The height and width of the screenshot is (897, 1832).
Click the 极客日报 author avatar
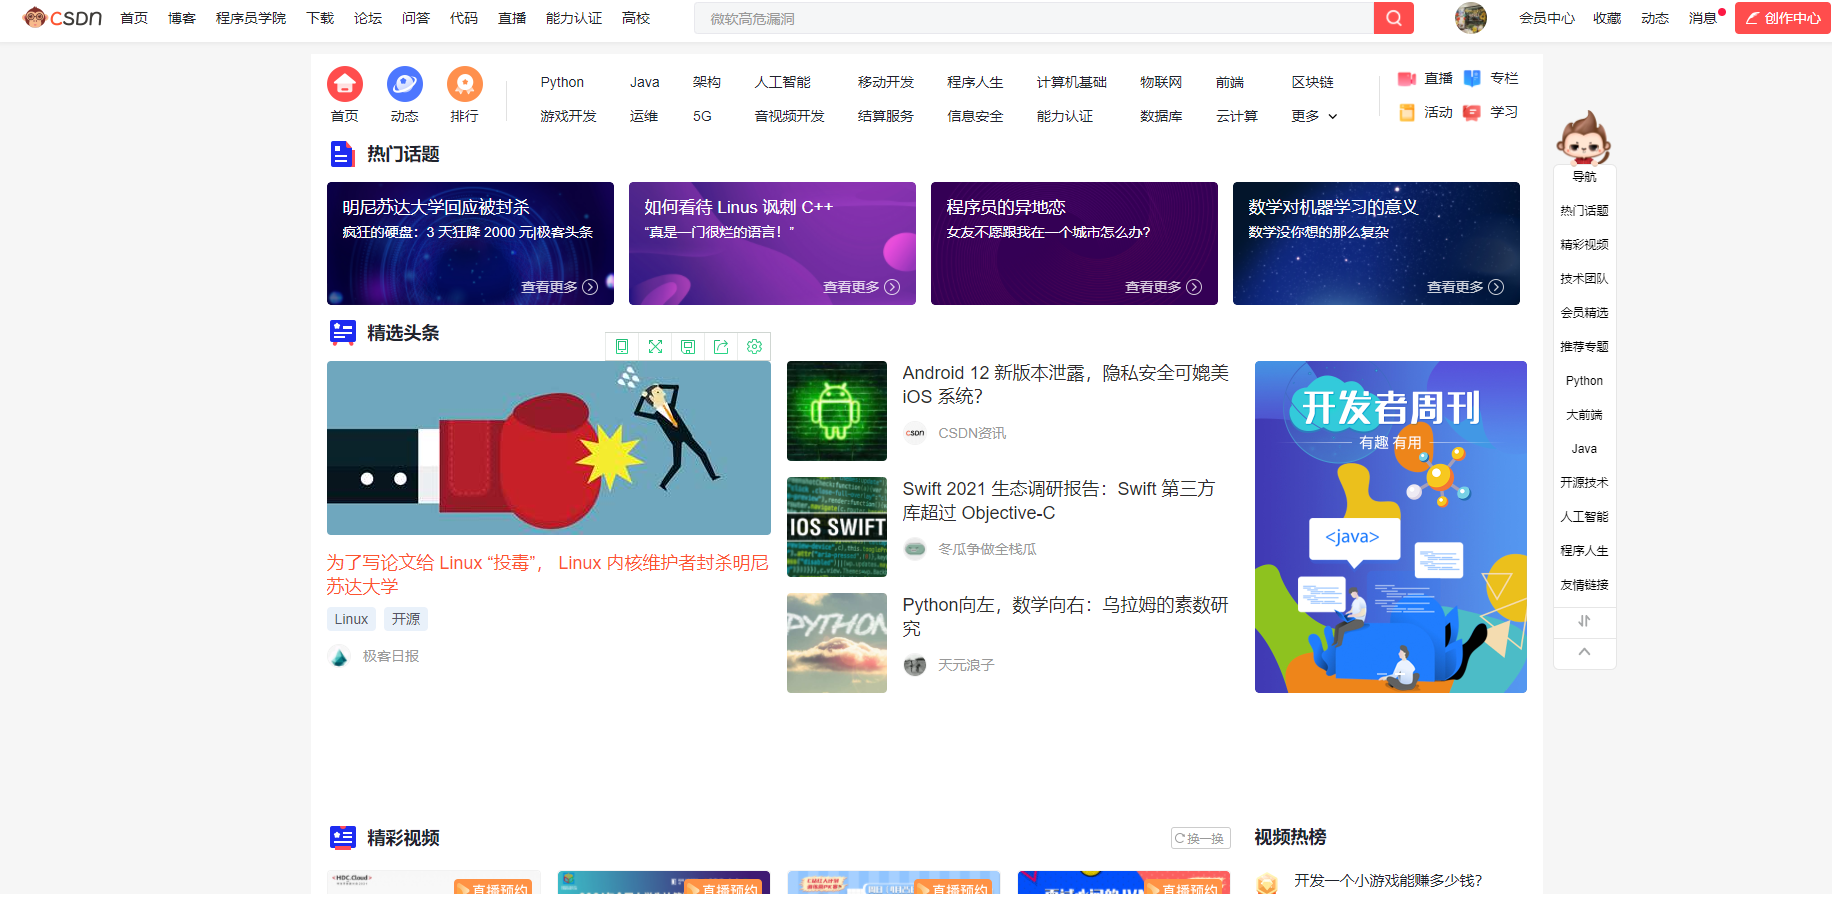click(339, 657)
